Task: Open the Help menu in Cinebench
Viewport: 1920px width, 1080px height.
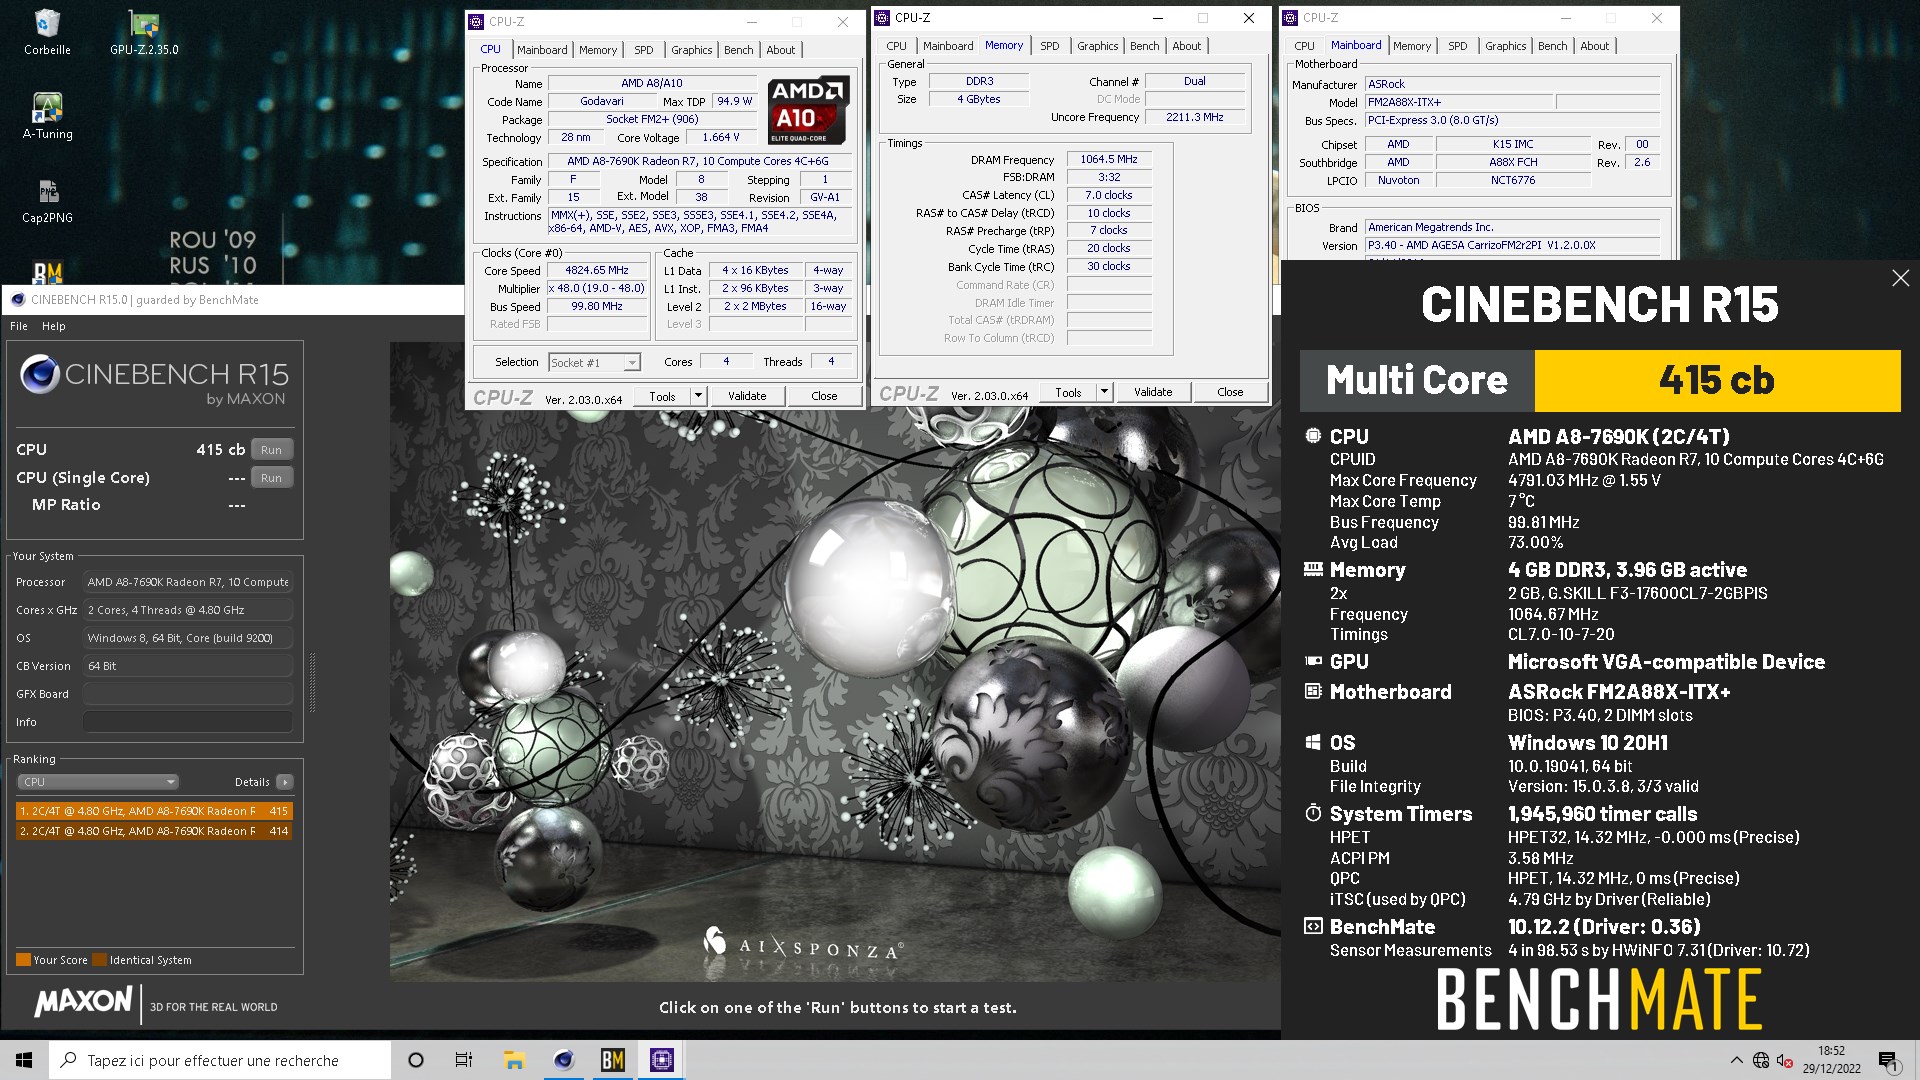Action: [x=54, y=326]
